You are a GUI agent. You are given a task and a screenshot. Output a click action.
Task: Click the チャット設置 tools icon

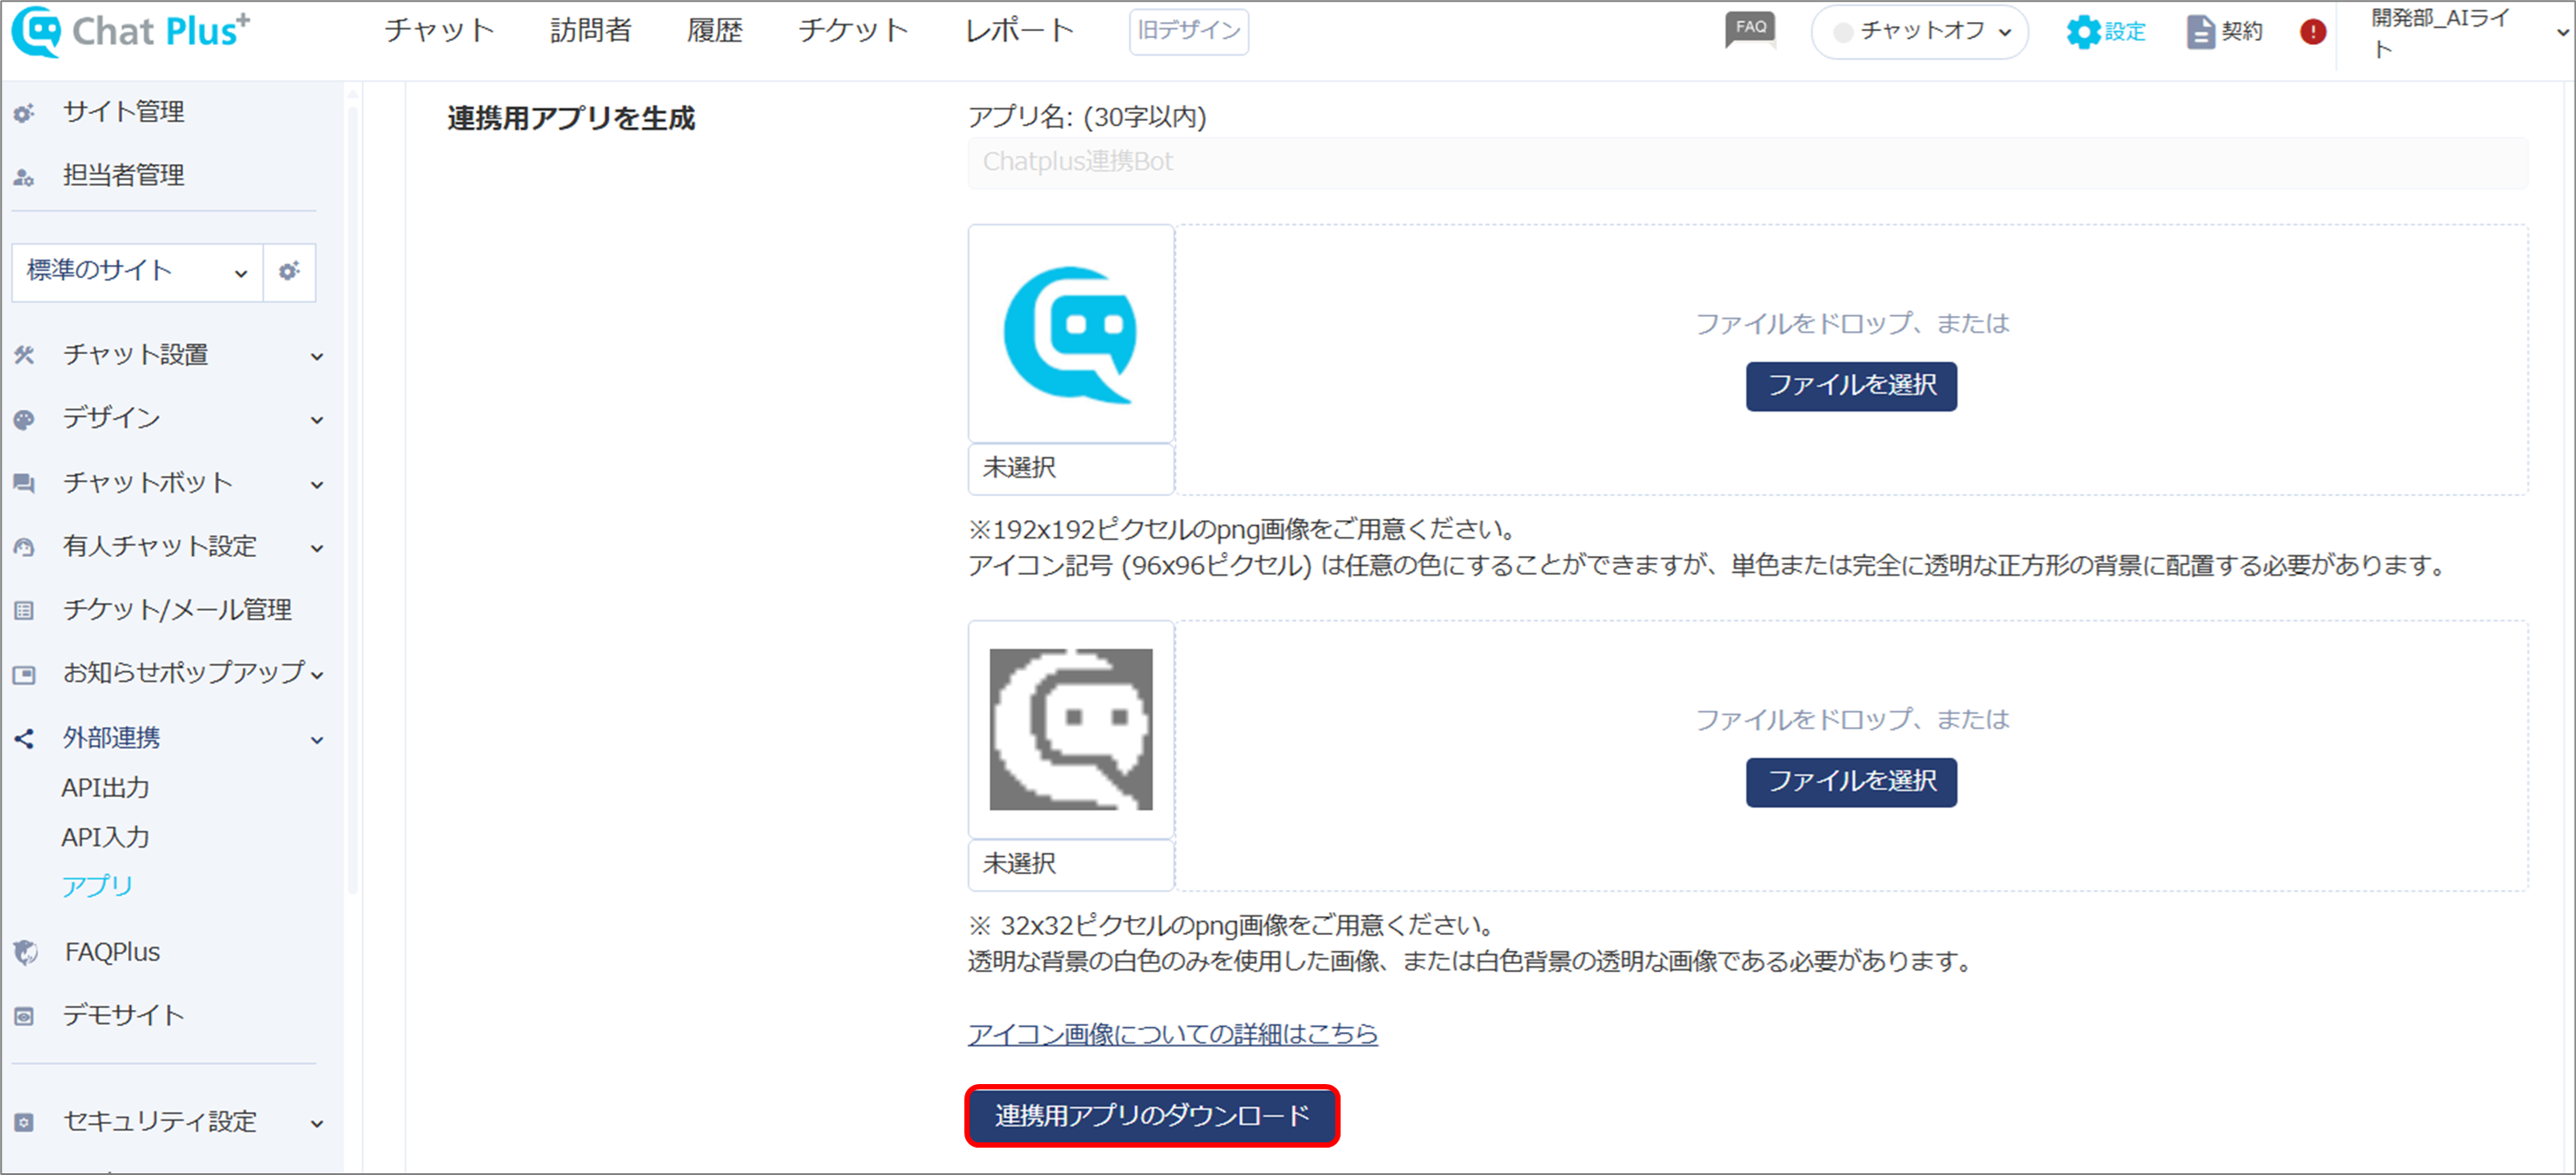[x=24, y=355]
